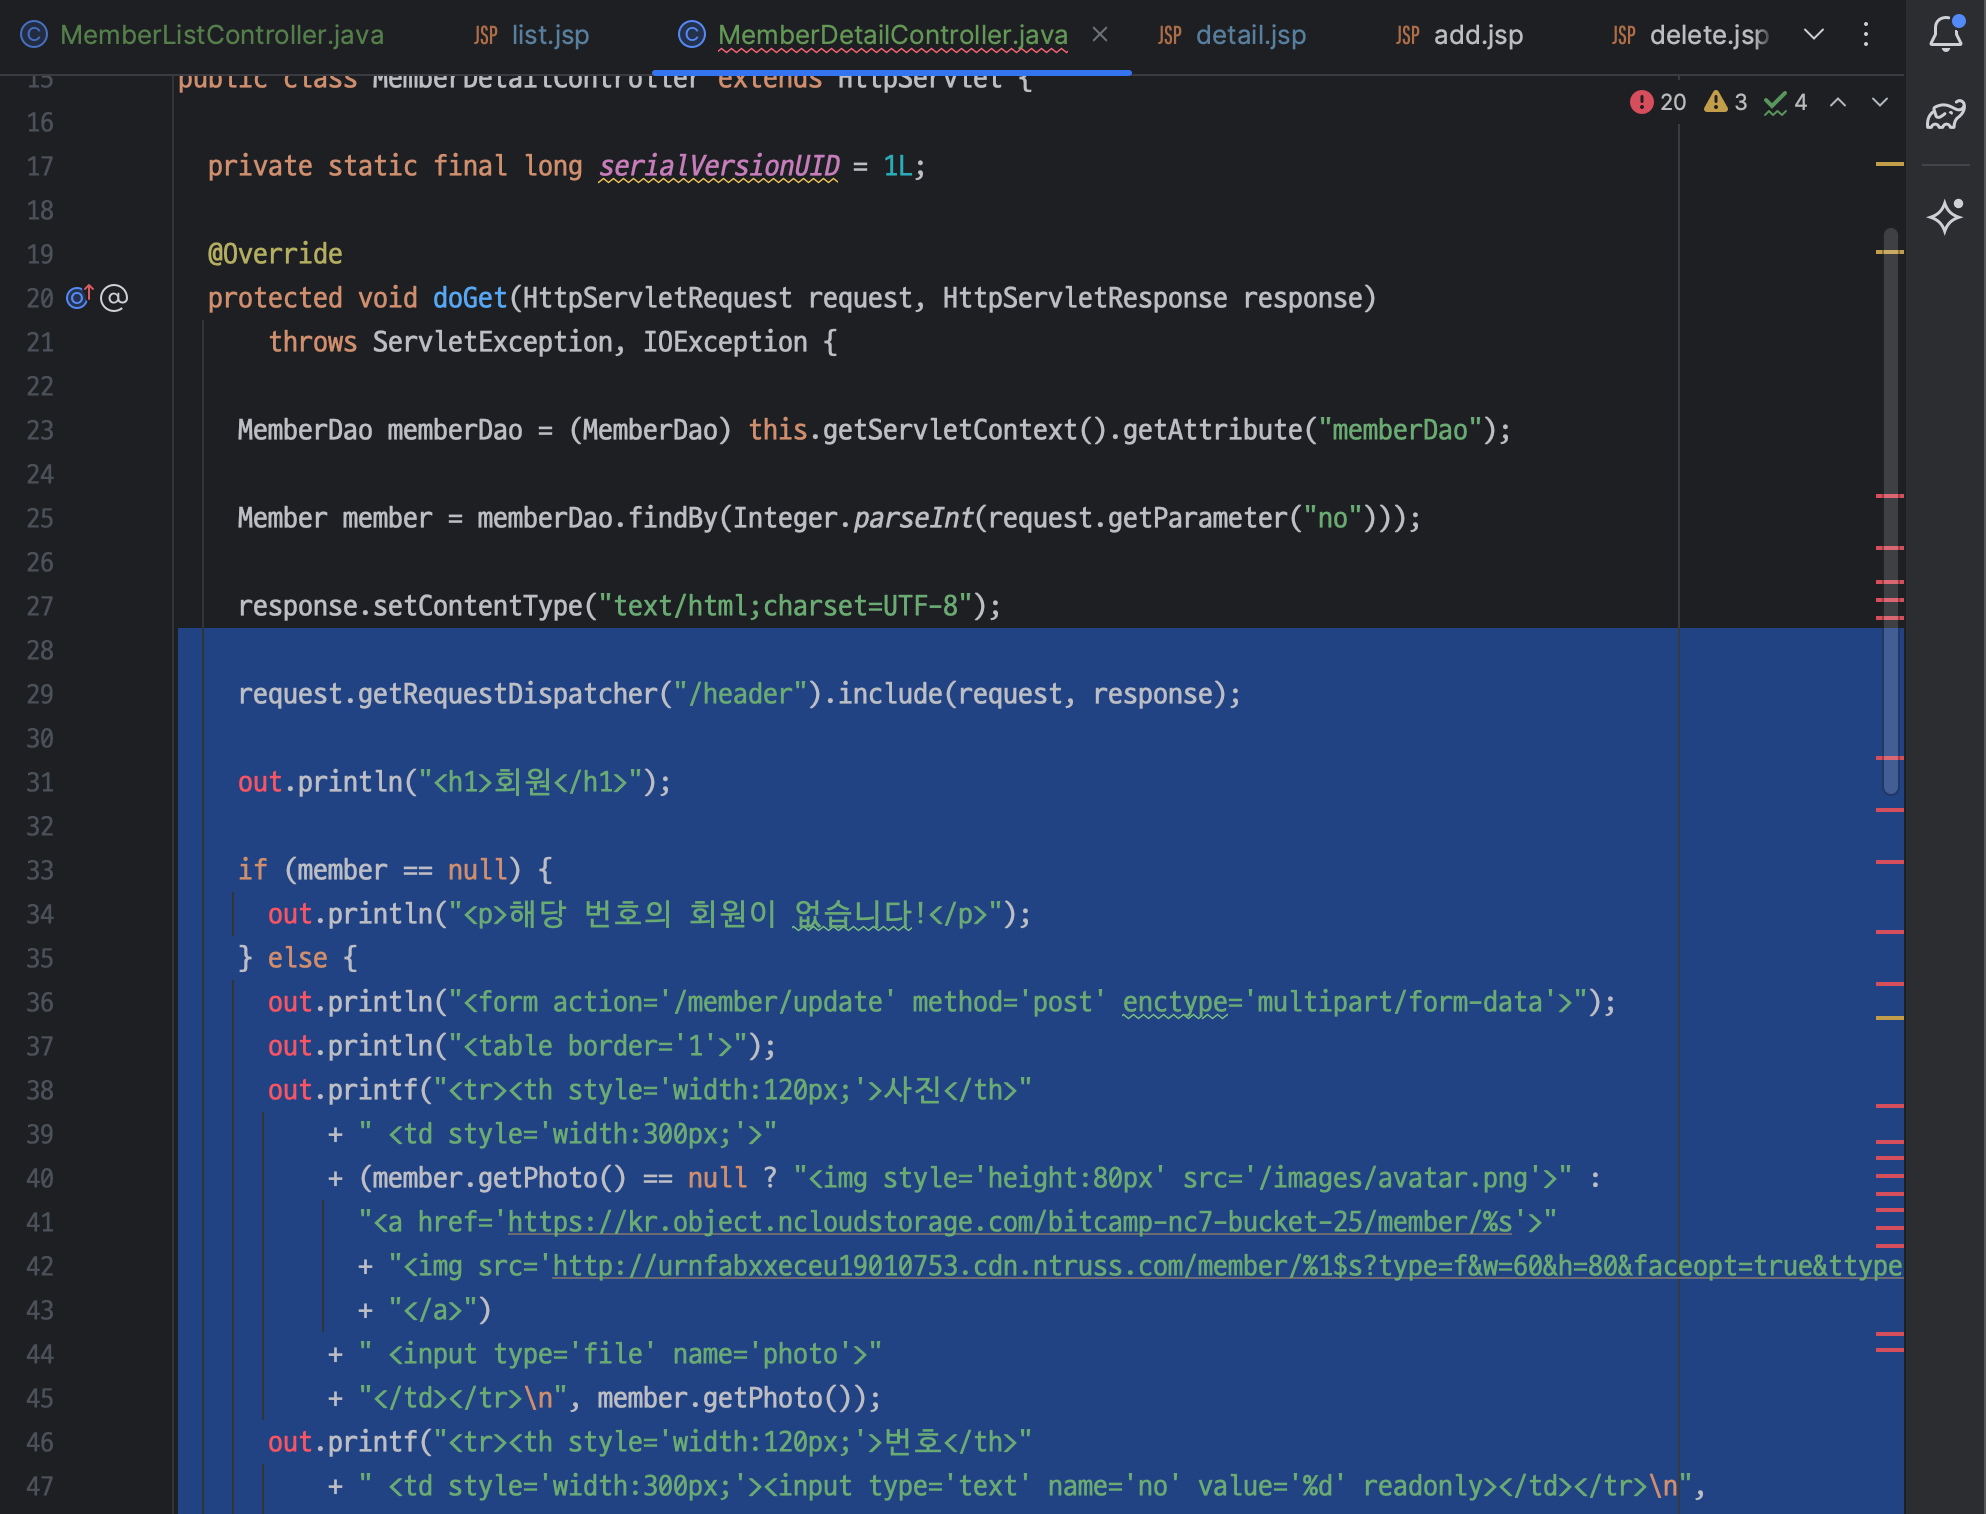Click the yellow warnings count indicator
This screenshot has height=1514, width=1986.
(x=1726, y=102)
